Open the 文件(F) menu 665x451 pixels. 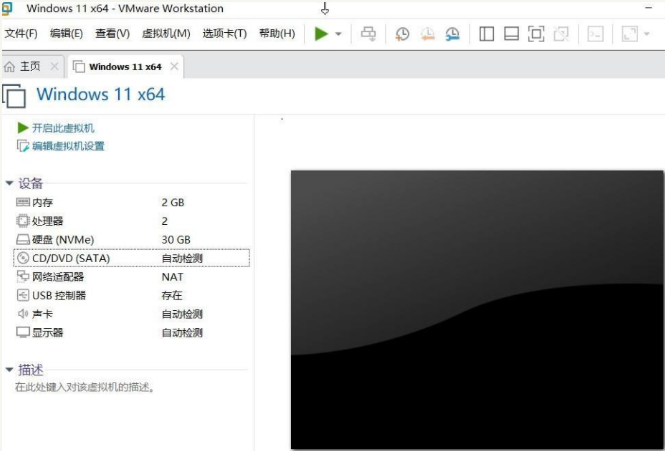coord(21,34)
